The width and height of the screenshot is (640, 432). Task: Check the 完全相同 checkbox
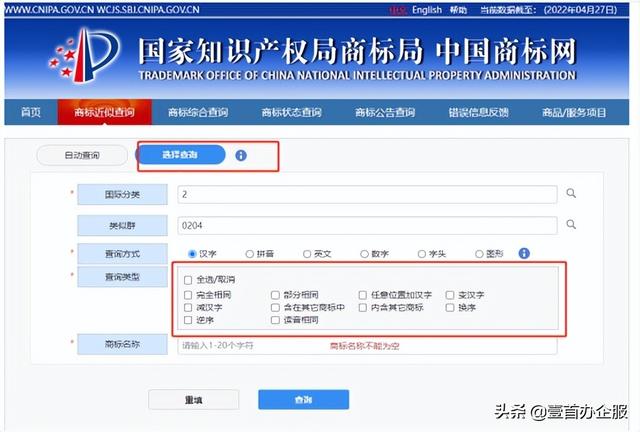188,295
